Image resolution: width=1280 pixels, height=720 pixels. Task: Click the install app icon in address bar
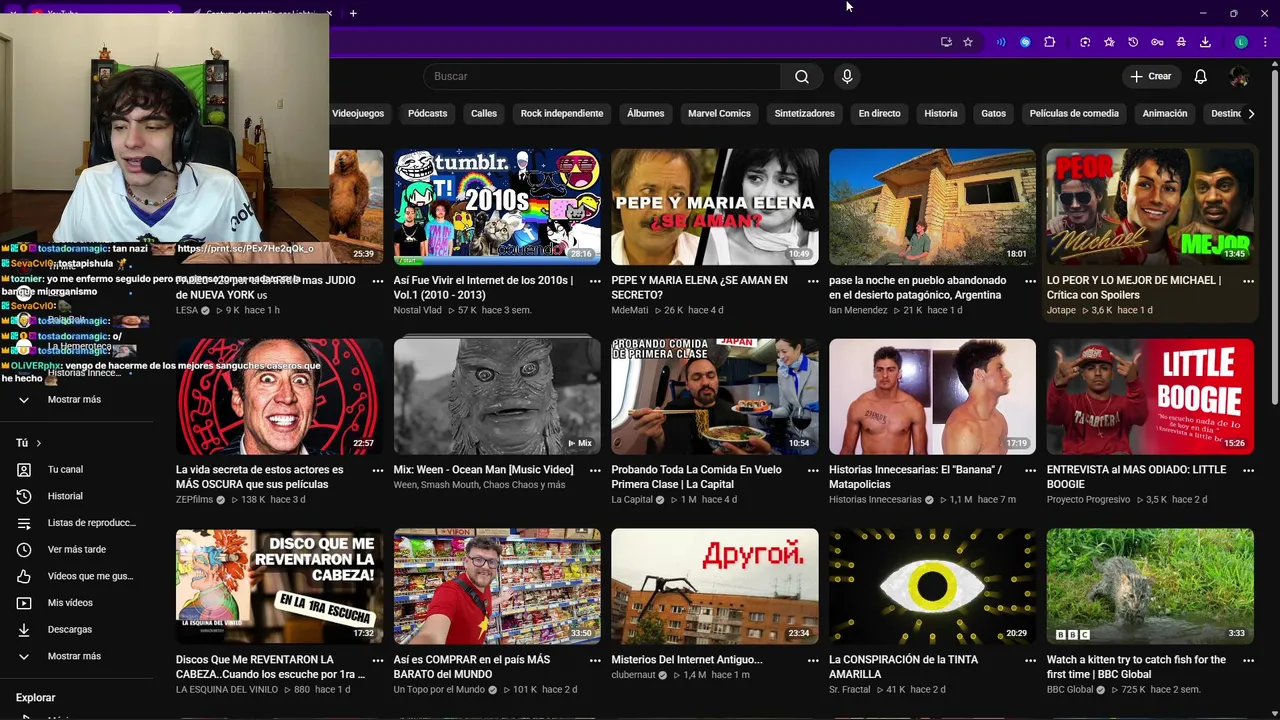coord(946,42)
